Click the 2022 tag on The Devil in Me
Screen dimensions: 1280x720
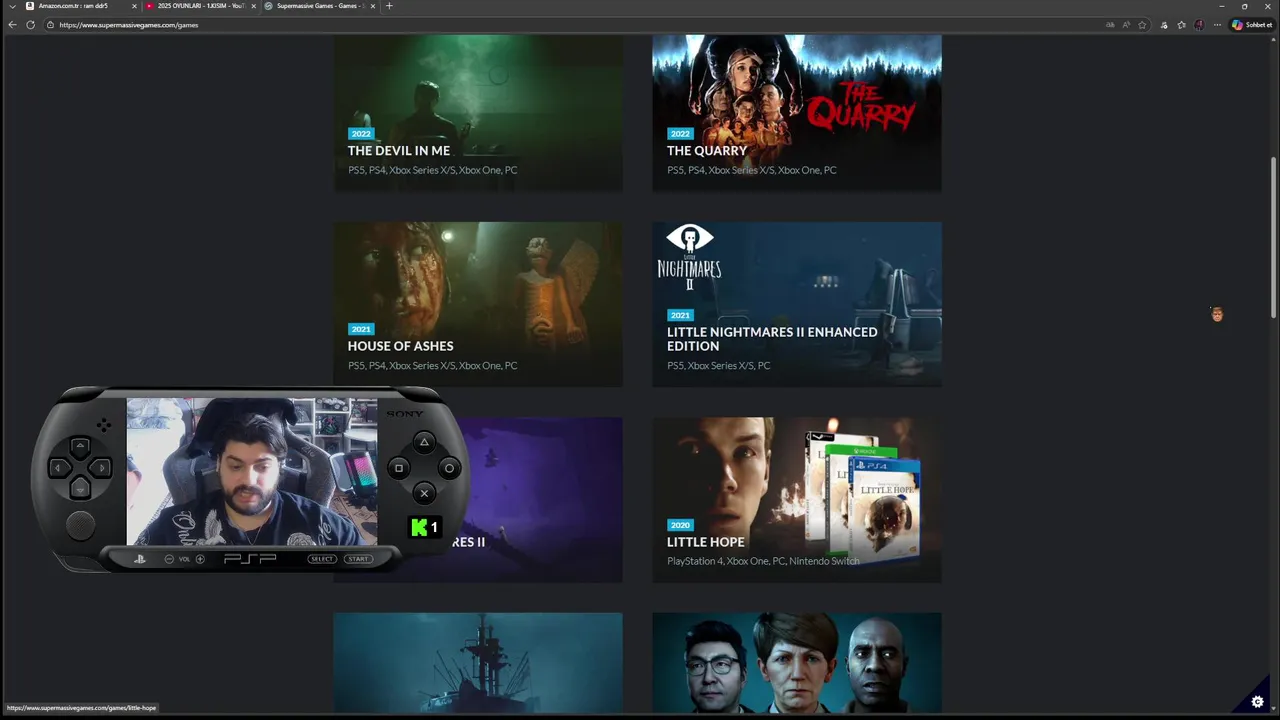(361, 134)
